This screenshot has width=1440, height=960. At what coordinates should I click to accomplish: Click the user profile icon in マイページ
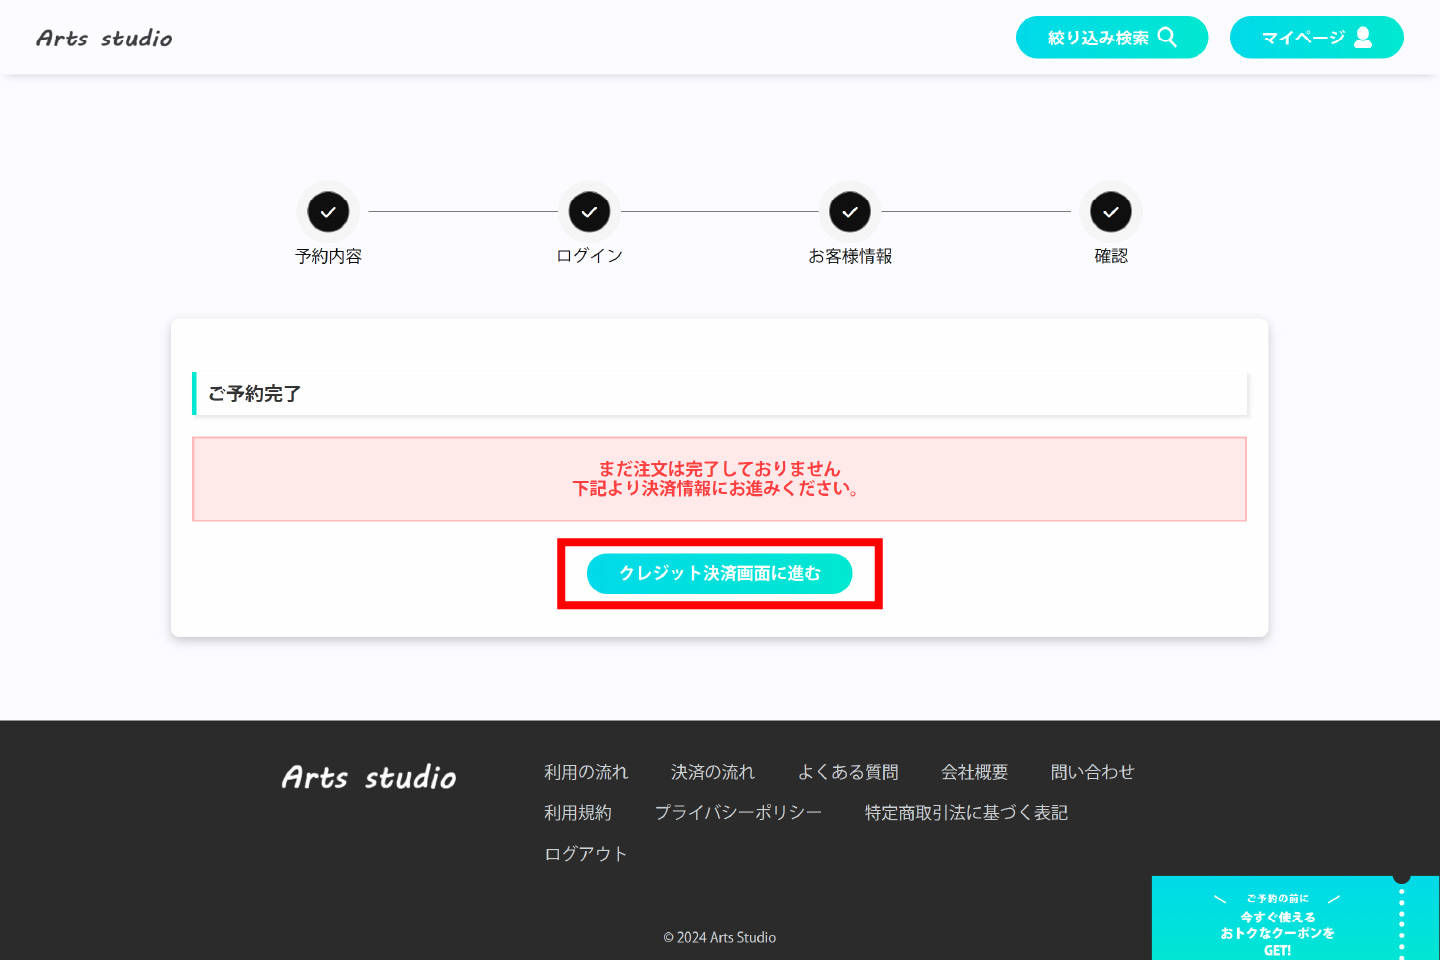click(x=1363, y=37)
